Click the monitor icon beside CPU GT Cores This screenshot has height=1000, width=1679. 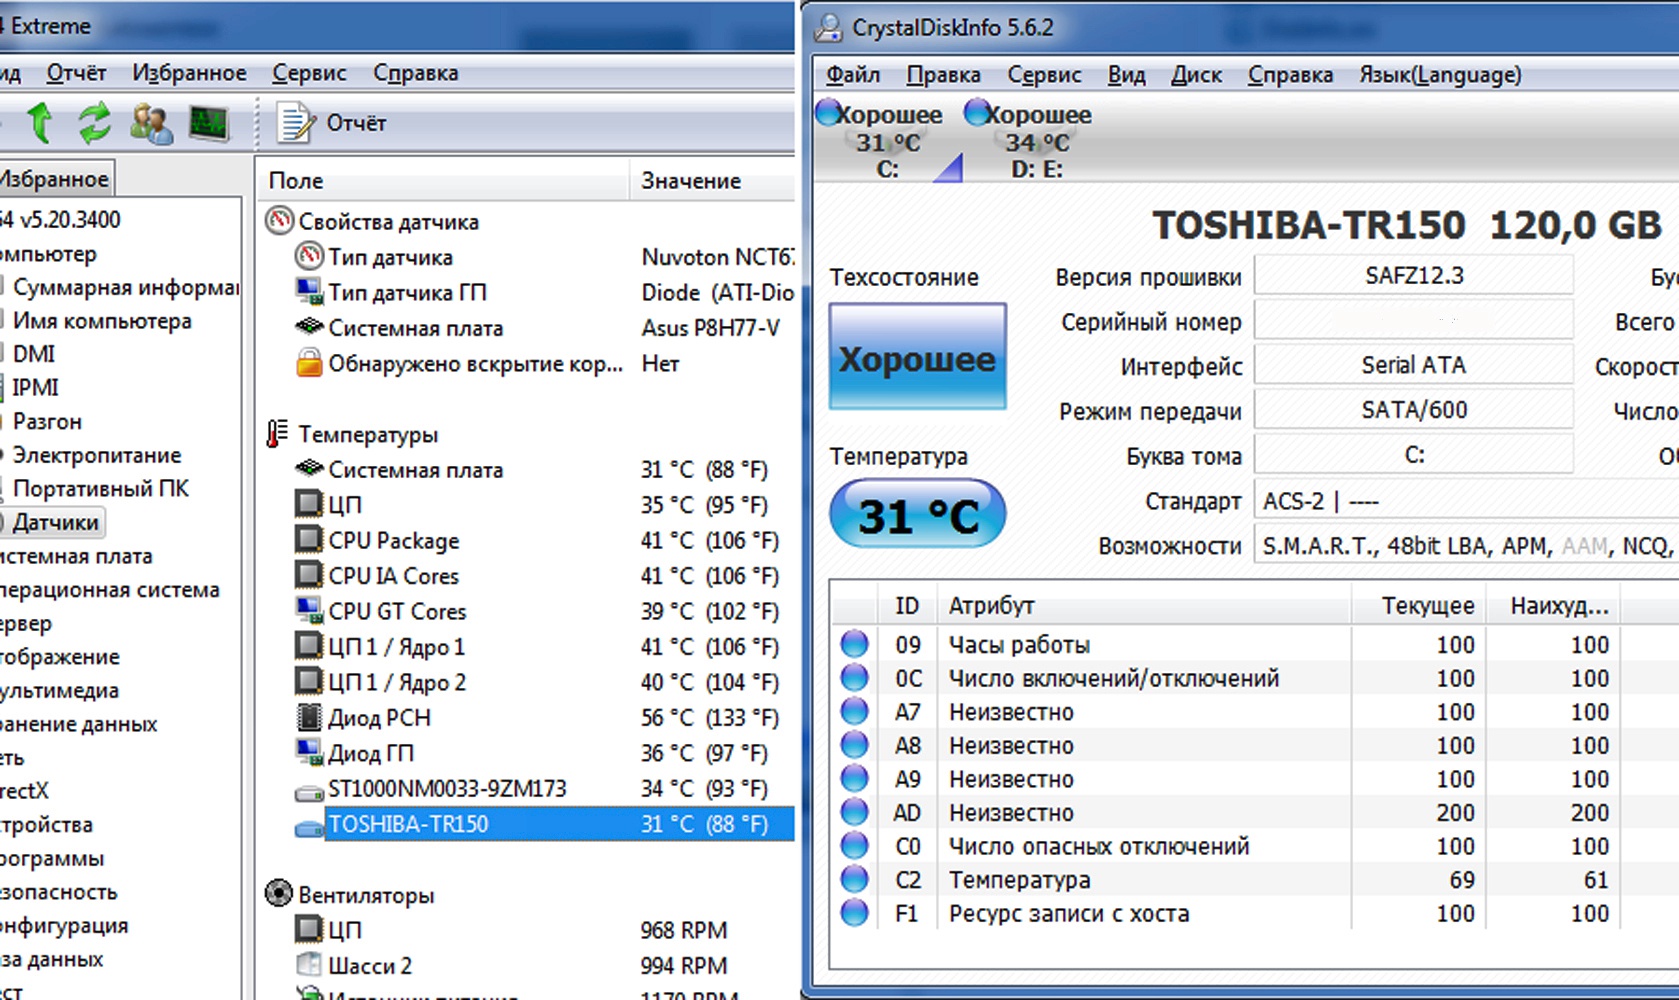click(309, 610)
